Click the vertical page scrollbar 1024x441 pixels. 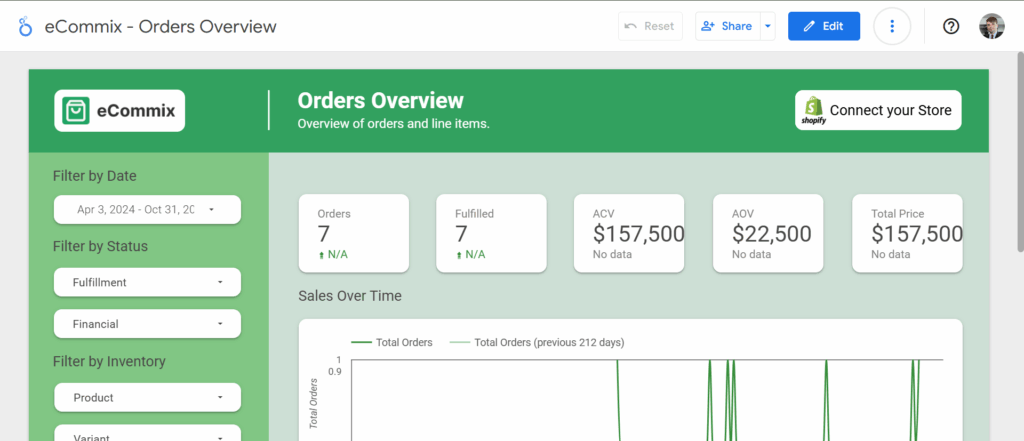click(x=1020, y=154)
